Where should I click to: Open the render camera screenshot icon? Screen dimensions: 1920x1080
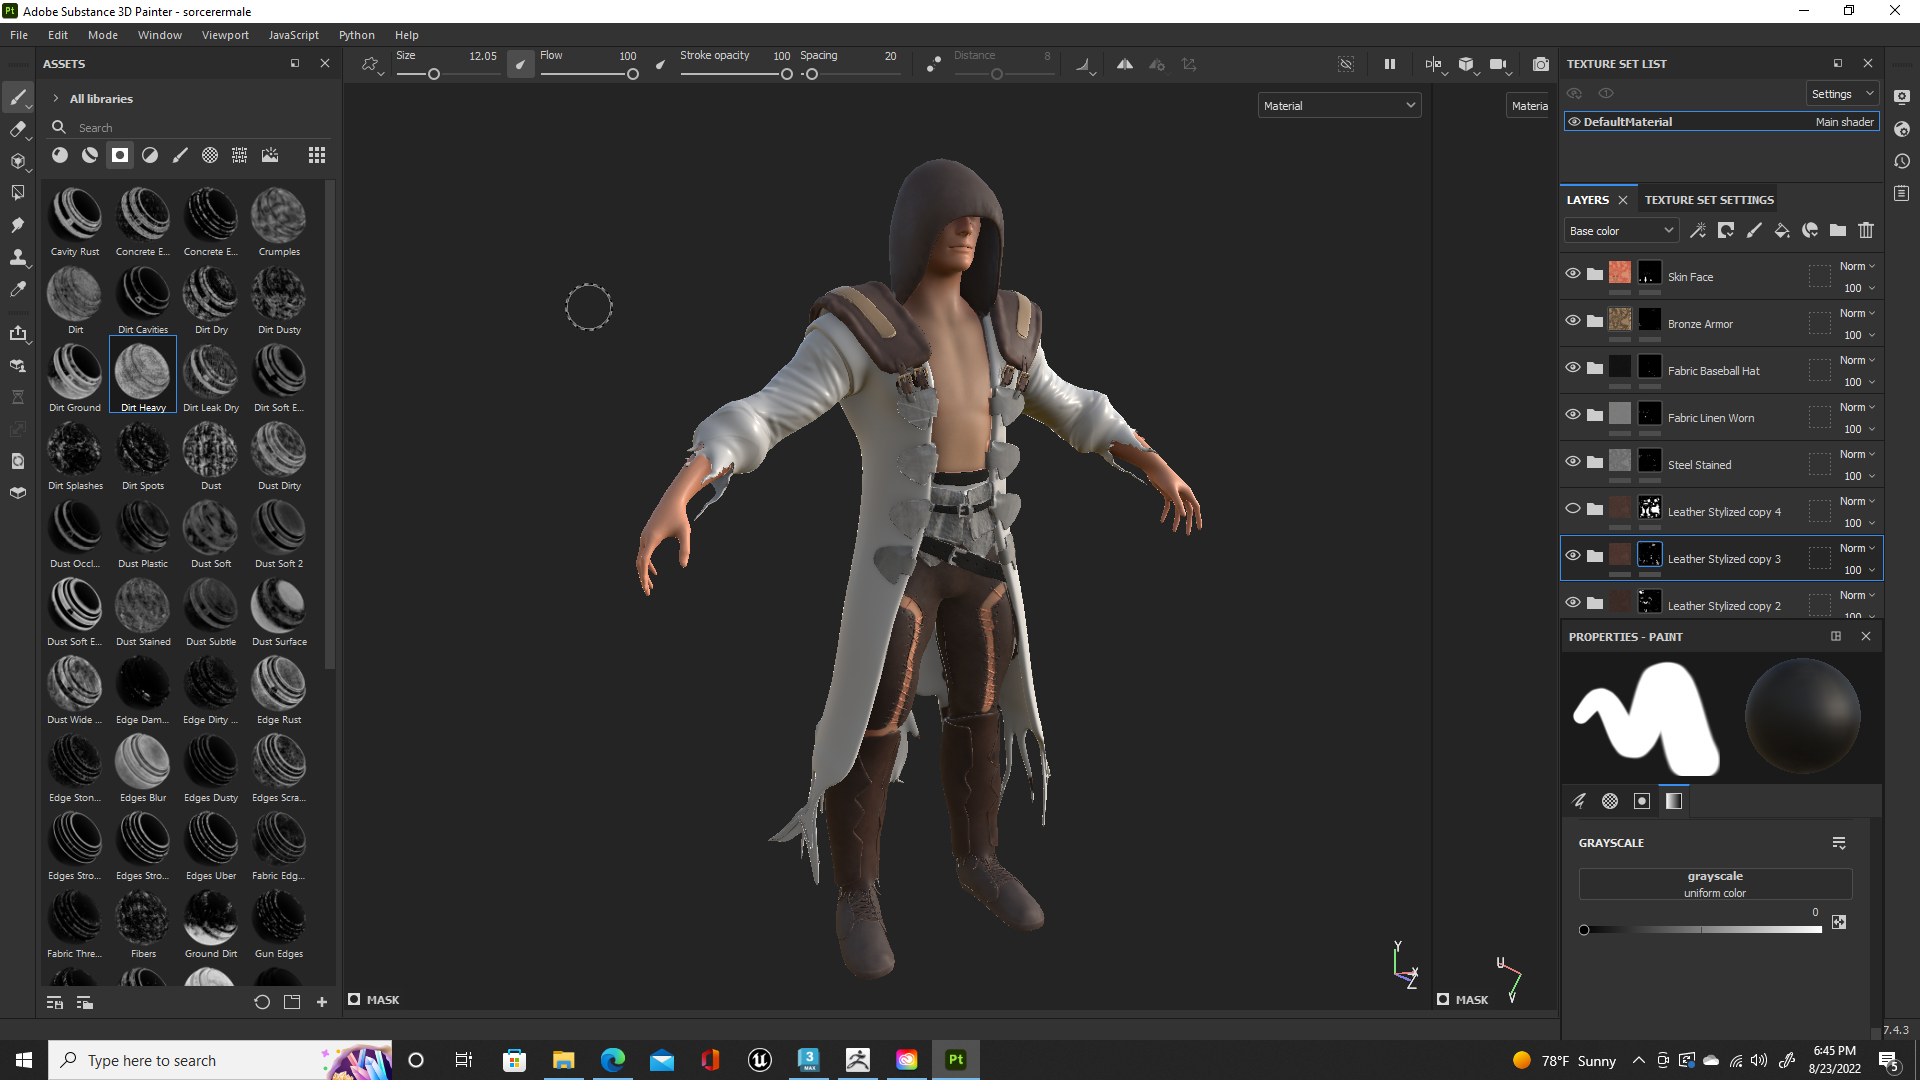pos(1541,64)
